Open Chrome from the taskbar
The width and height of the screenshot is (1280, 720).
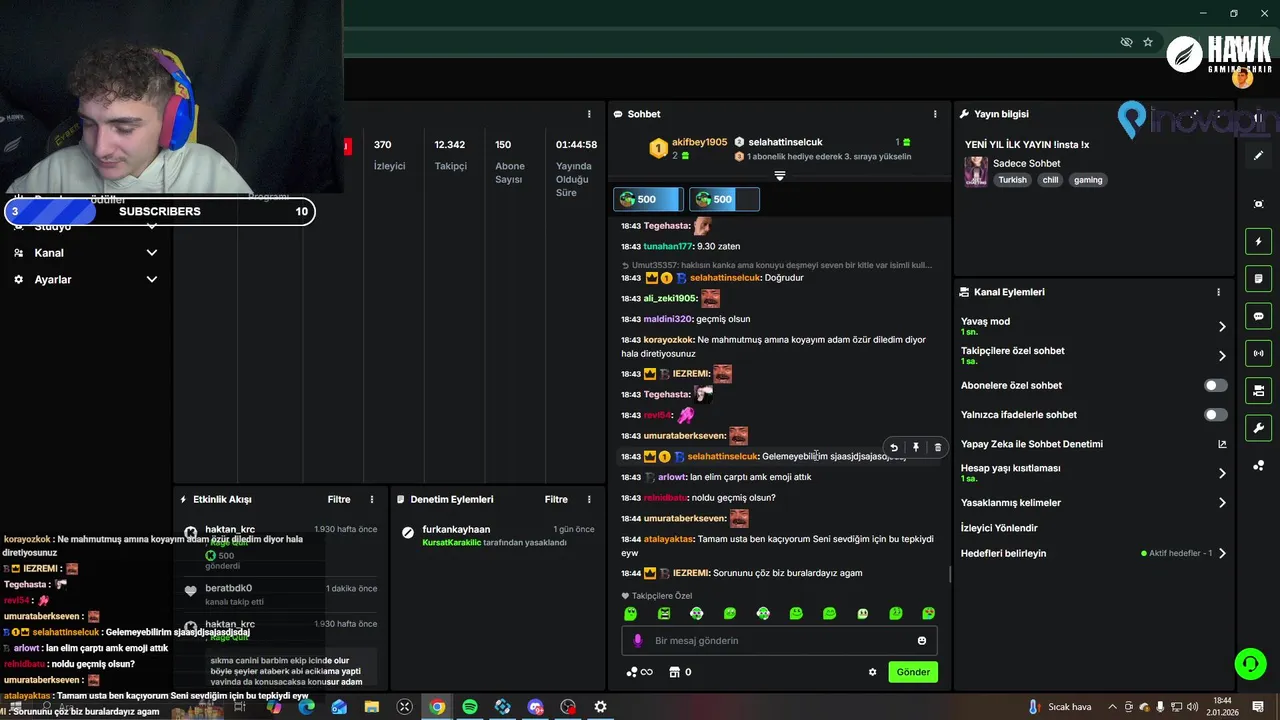pyautogui.click(x=437, y=707)
